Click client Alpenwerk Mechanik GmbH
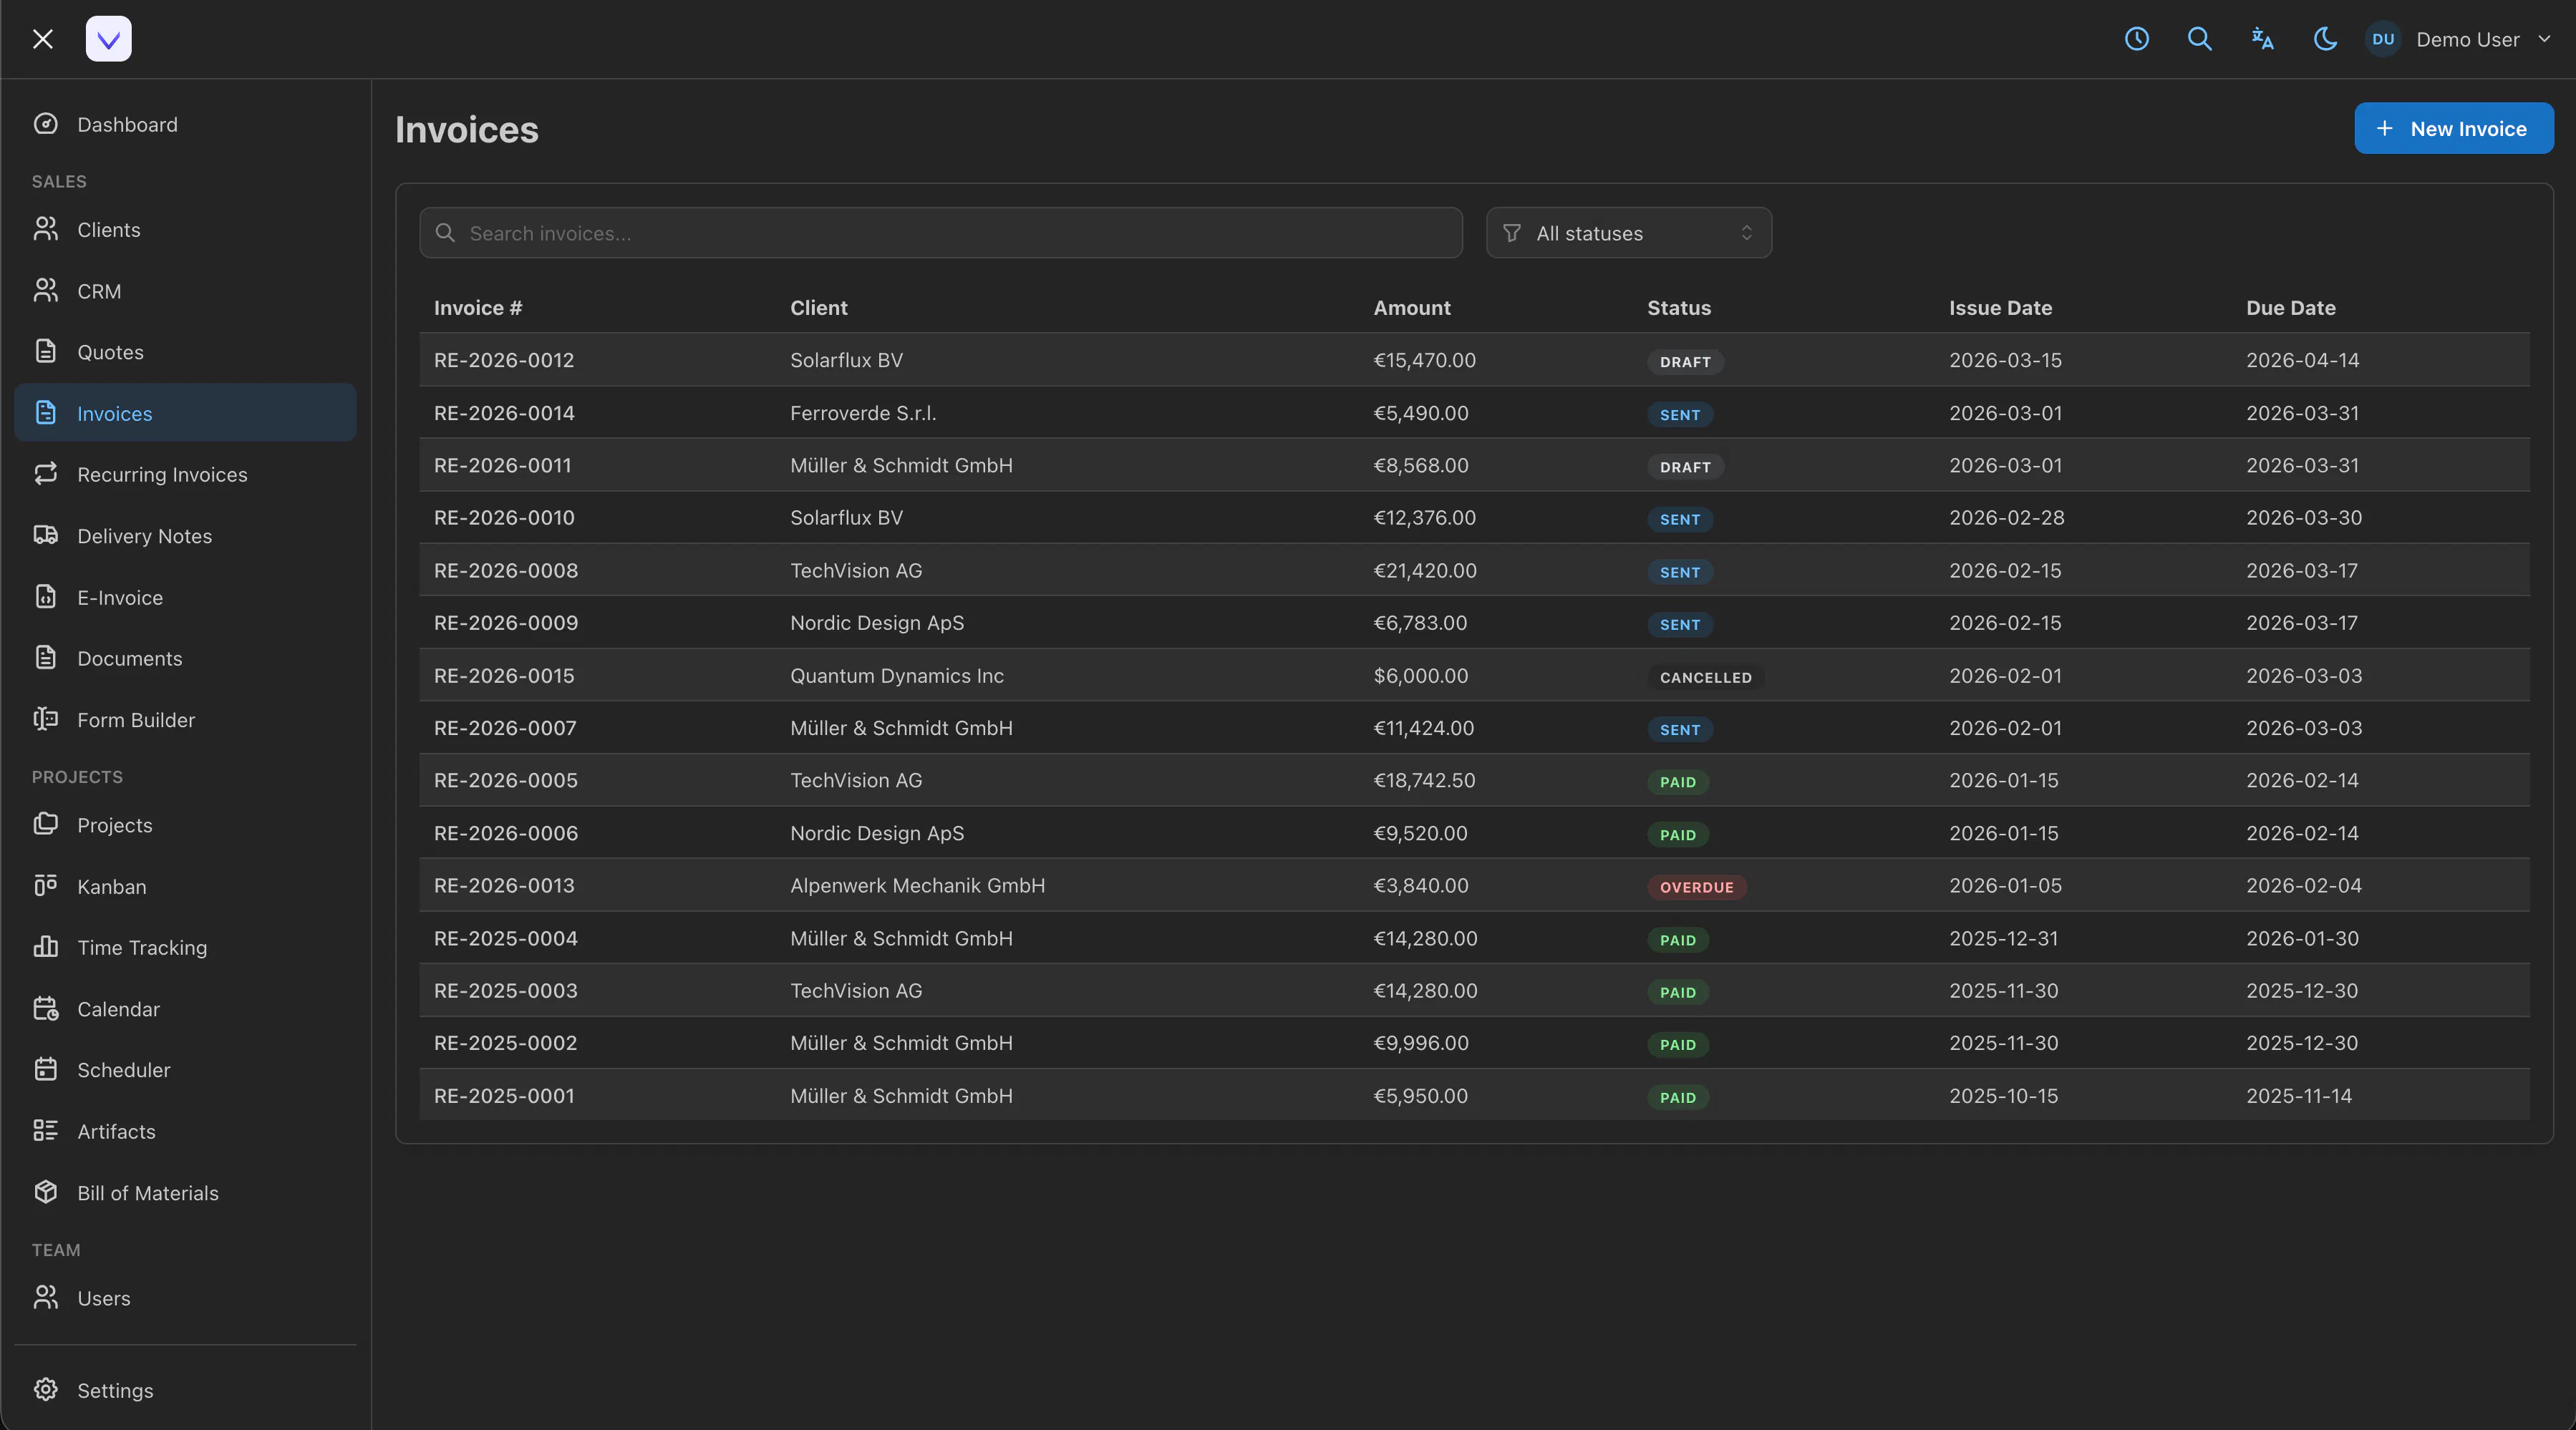The height and width of the screenshot is (1430, 2576). click(918, 885)
